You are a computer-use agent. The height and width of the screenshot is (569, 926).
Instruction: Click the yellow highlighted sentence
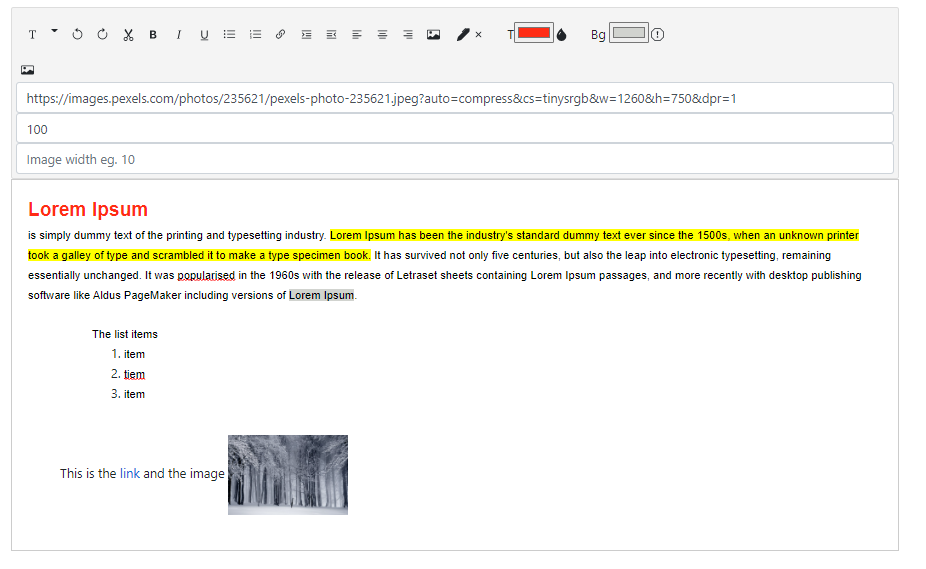pyautogui.click(x=443, y=245)
